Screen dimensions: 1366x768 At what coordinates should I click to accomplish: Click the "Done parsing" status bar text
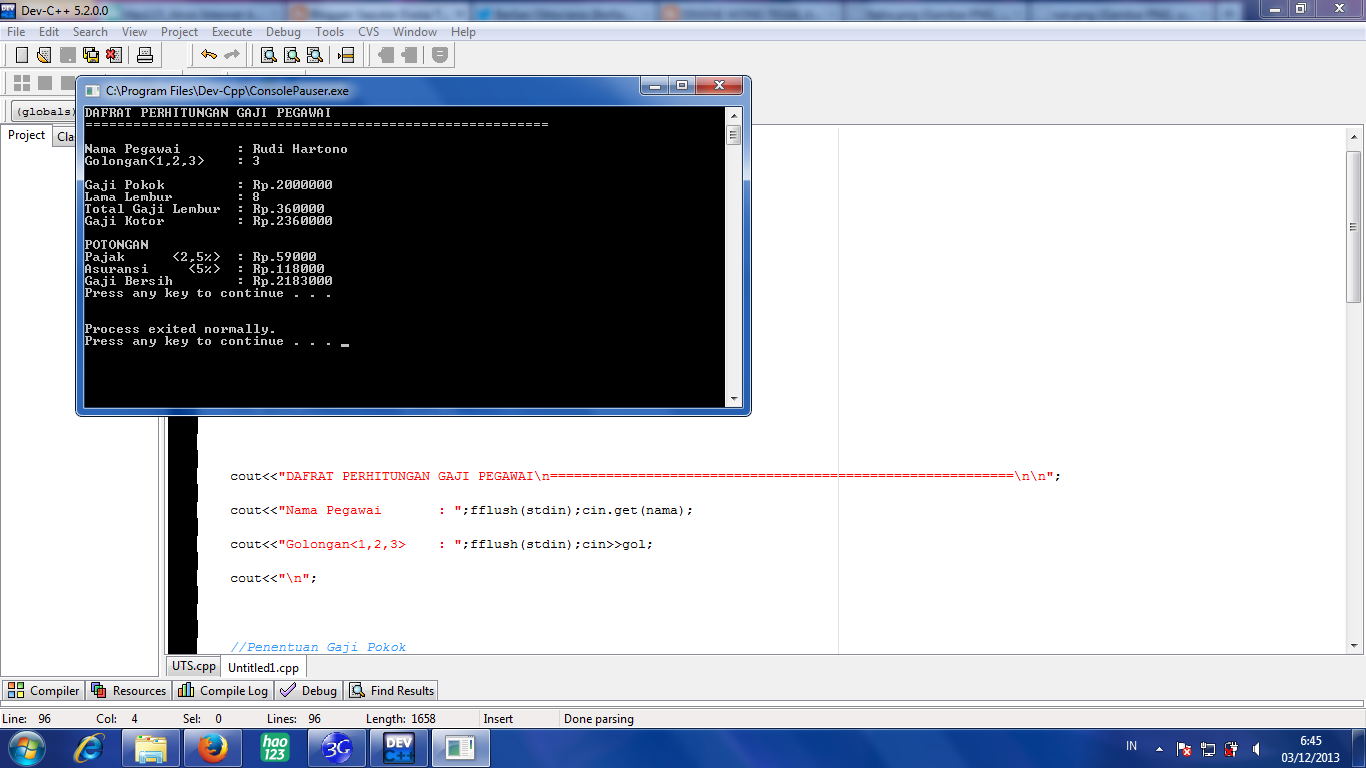pyautogui.click(x=599, y=719)
